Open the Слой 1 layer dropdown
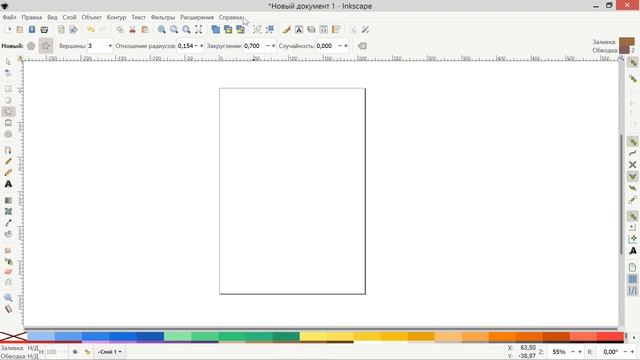 click(x=109, y=352)
